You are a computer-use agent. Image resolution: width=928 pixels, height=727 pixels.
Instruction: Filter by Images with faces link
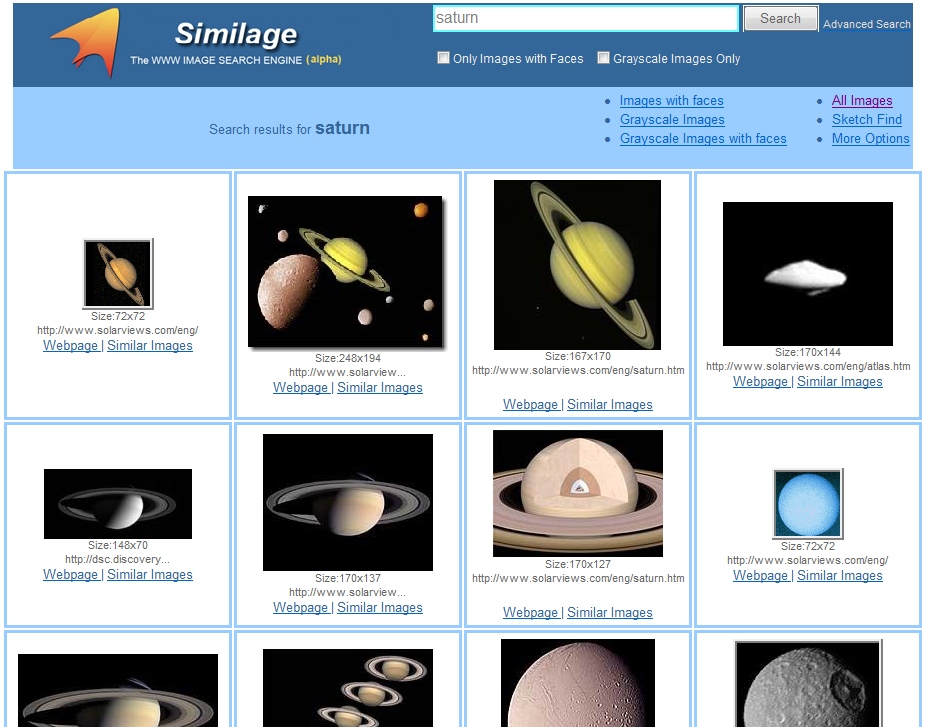coord(671,101)
